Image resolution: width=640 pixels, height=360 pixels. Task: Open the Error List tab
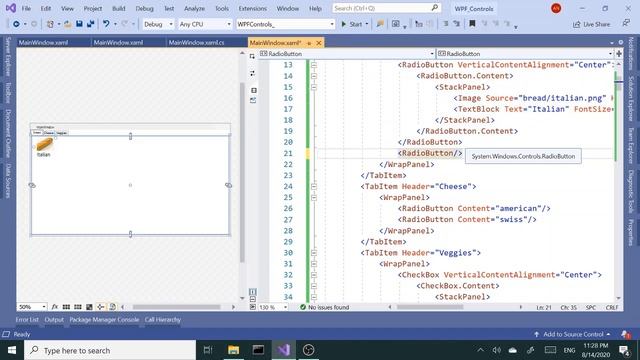(27, 320)
